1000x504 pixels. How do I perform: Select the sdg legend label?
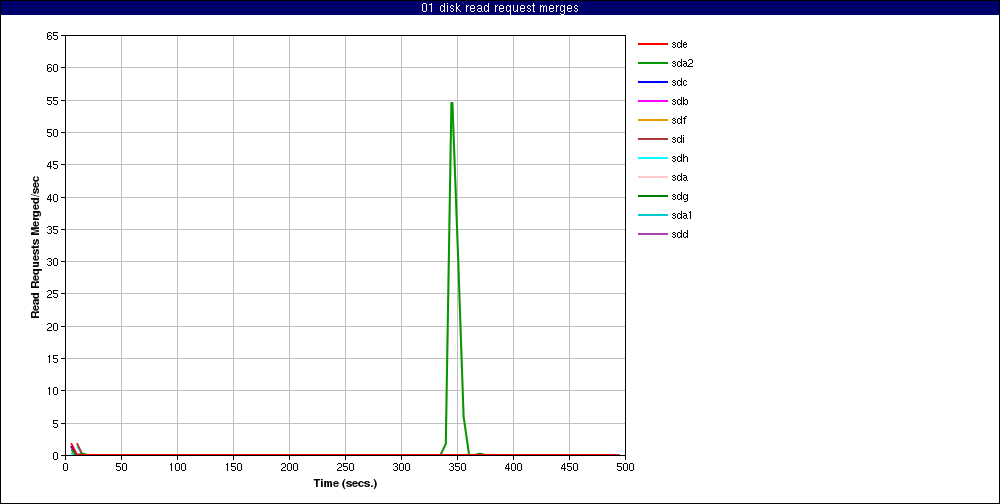(679, 196)
